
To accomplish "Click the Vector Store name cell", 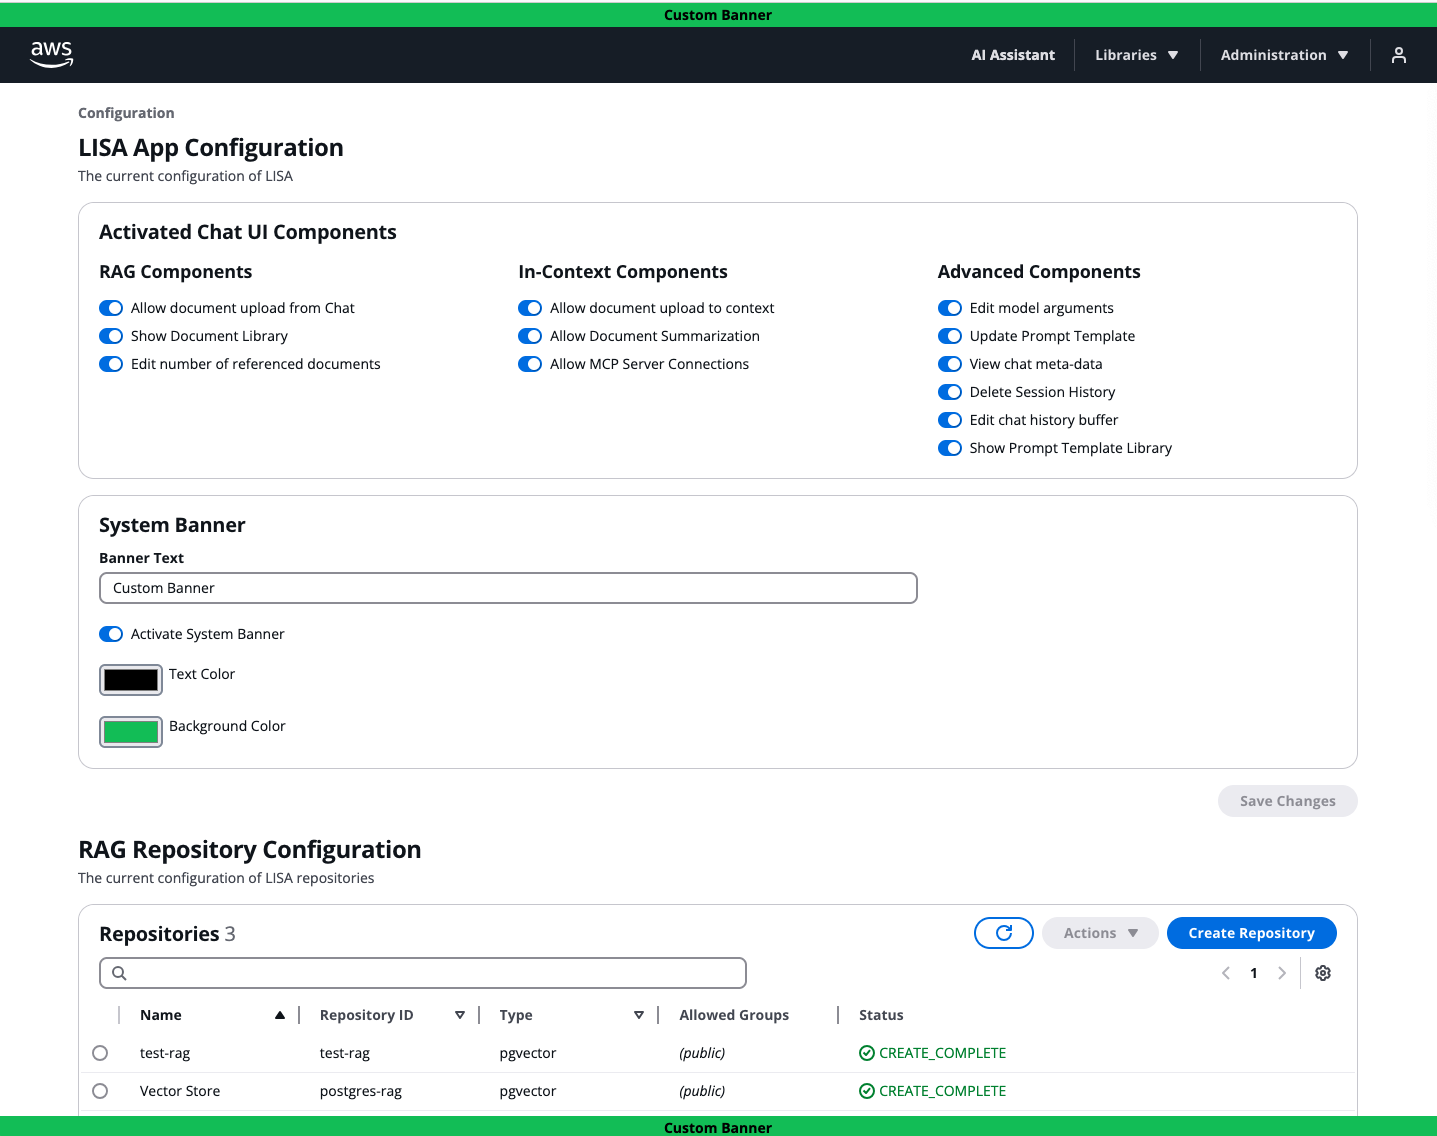I will [180, 1091].
